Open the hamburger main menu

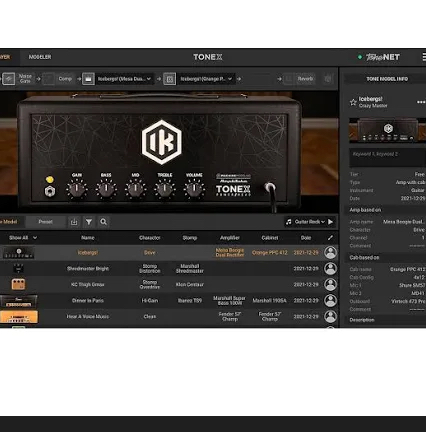424,57
